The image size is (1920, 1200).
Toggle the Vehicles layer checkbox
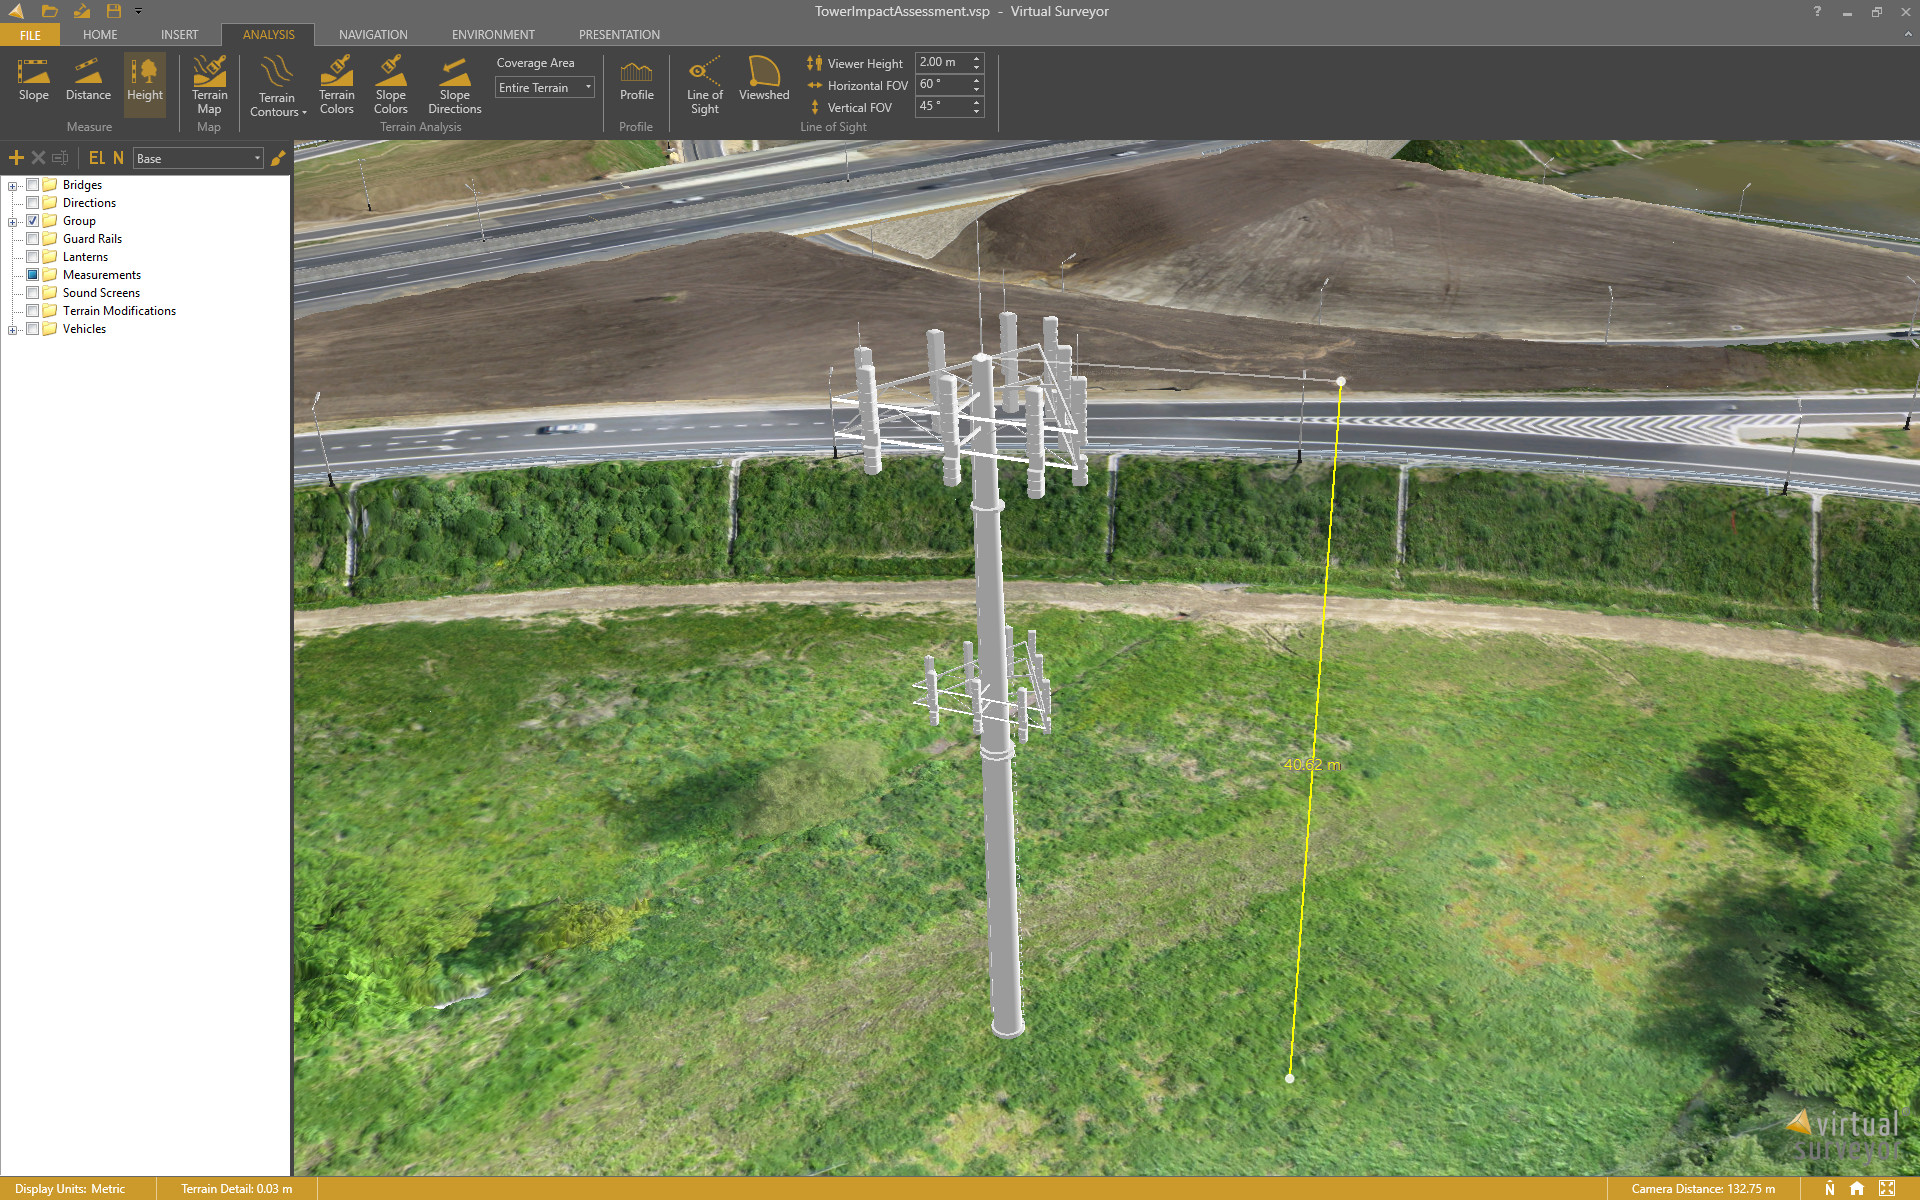pos(33,329)
